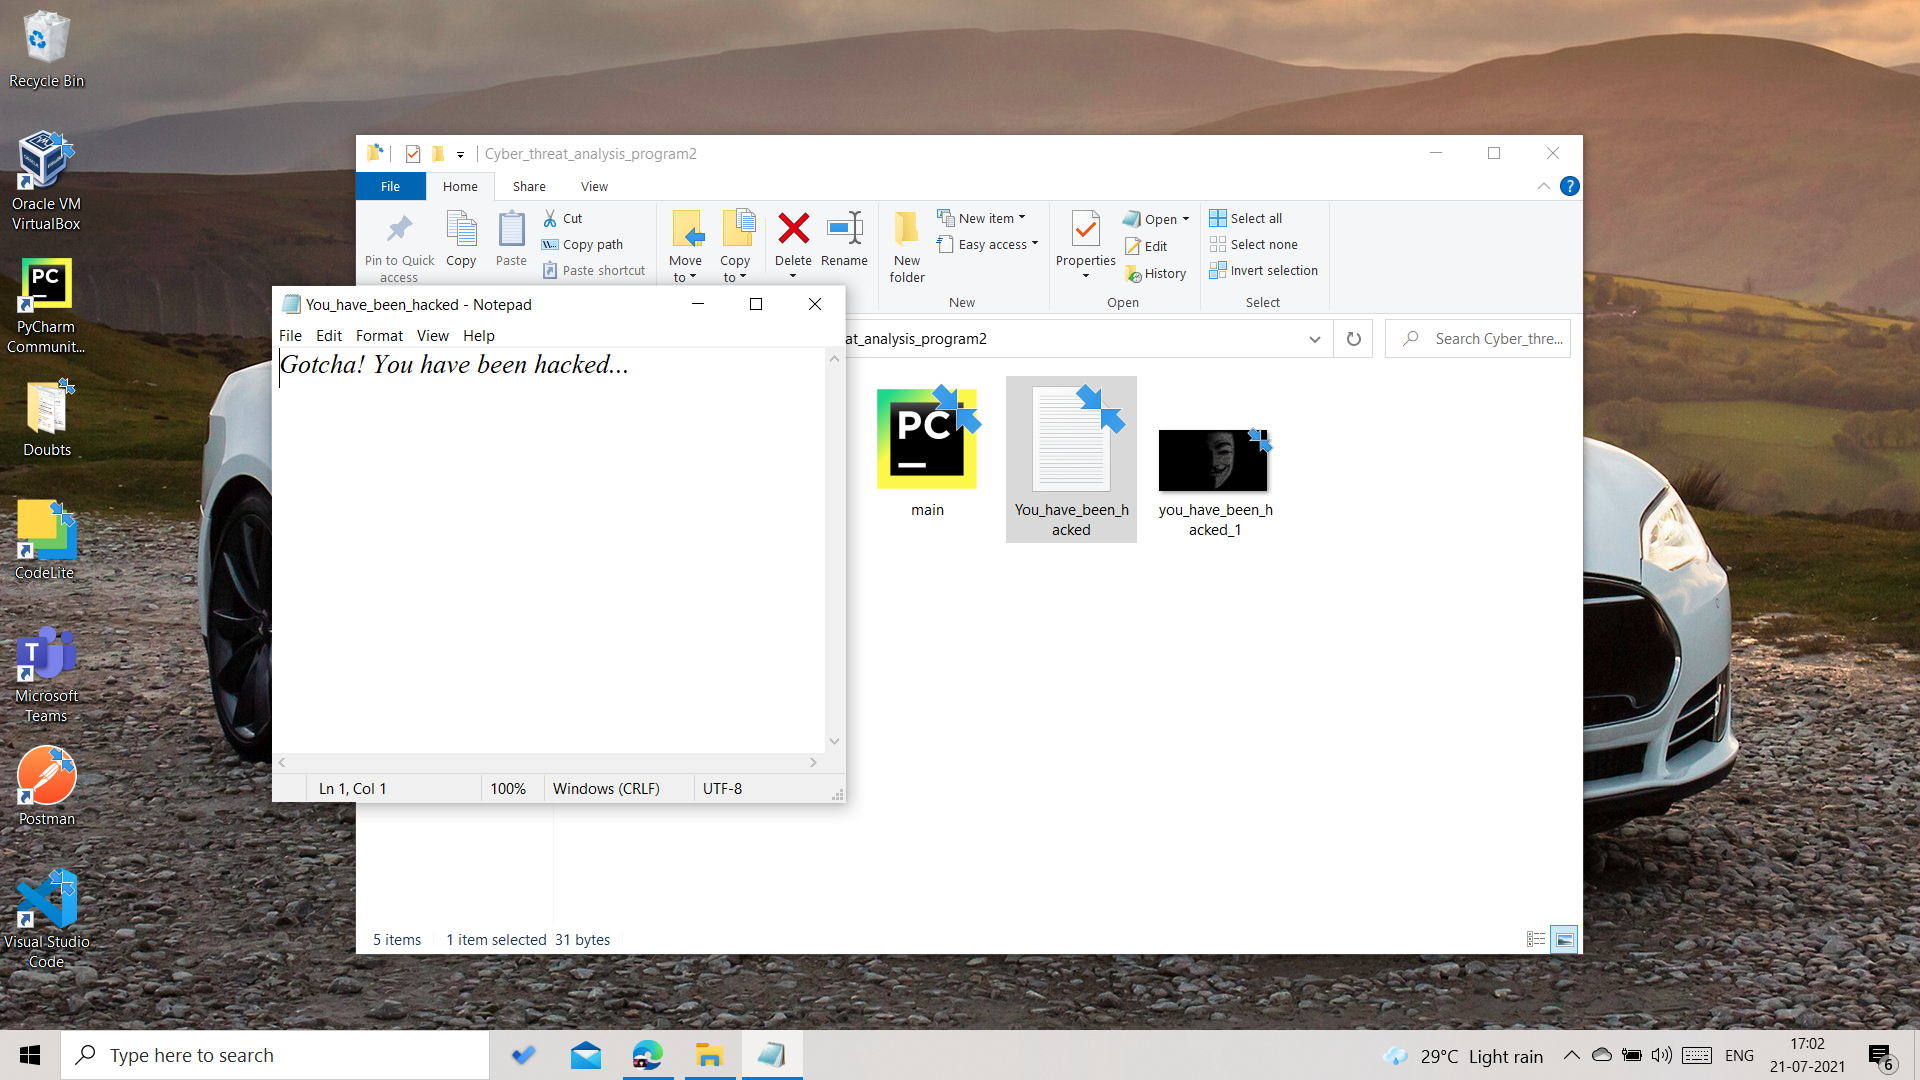Click Notepad vertical scrollbar down arrow
Image resolution: width=1920 pixels, height=1080 pixels.
pyautogui.click(x=834, y=741)
